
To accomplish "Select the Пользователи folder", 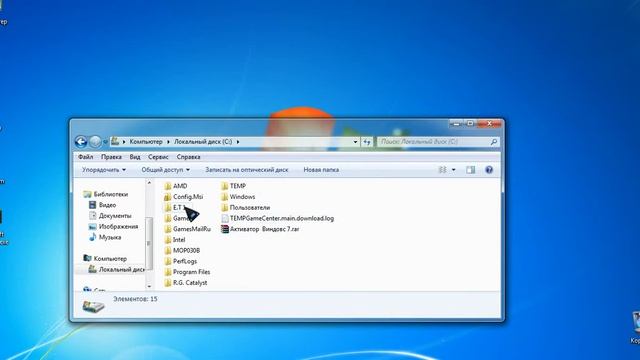I will point(246,207).
